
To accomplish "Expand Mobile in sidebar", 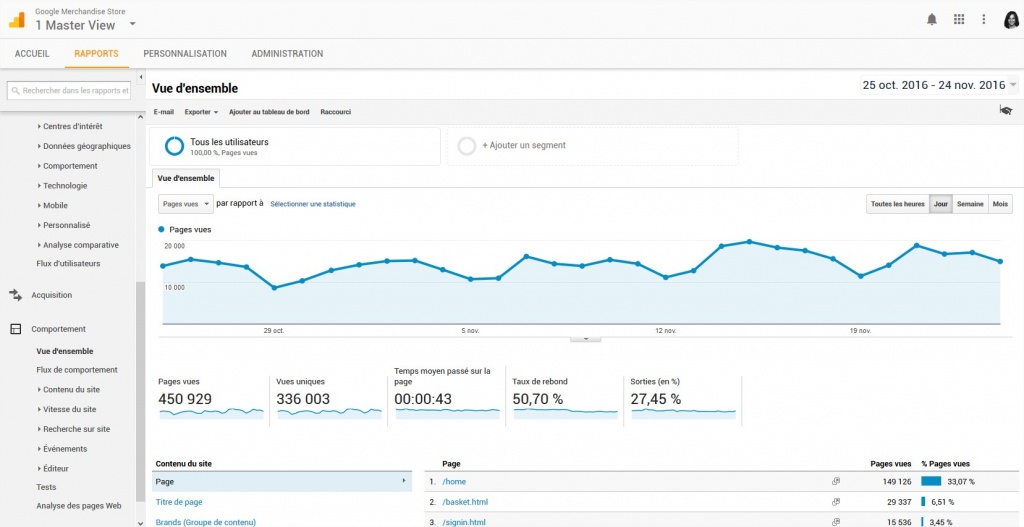I will coord(54,205).
